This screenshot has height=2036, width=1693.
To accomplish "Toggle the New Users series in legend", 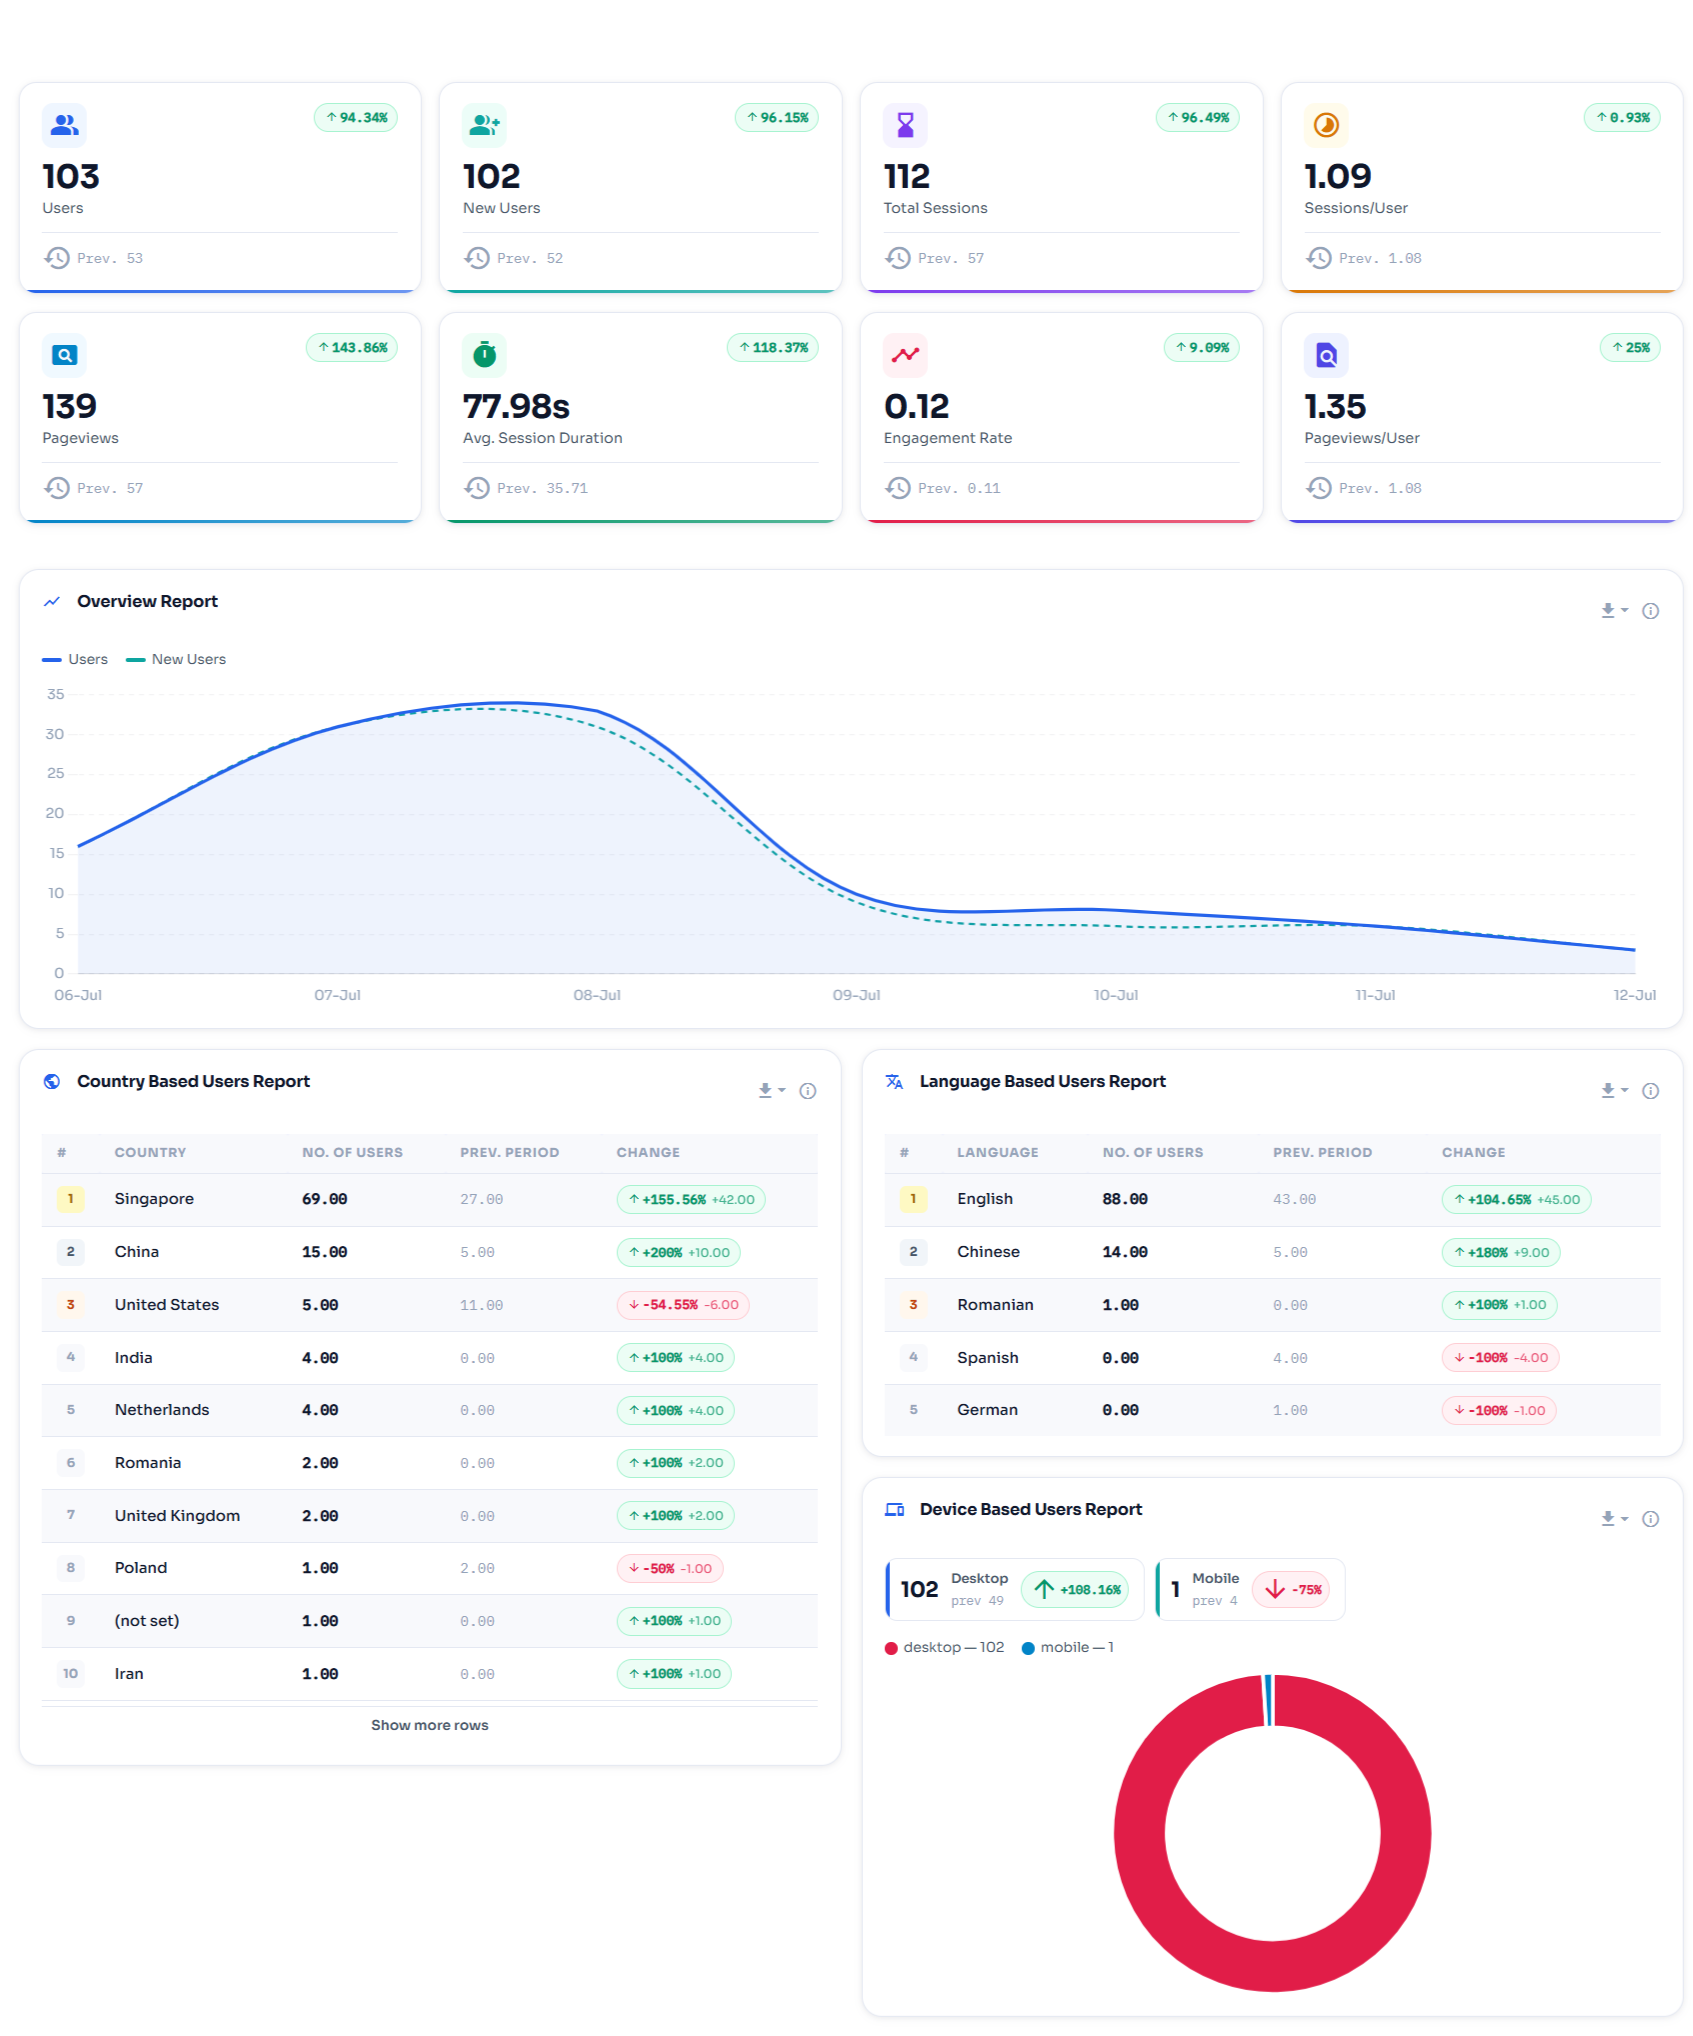I will pyautogui.click(x=176, y=659).
